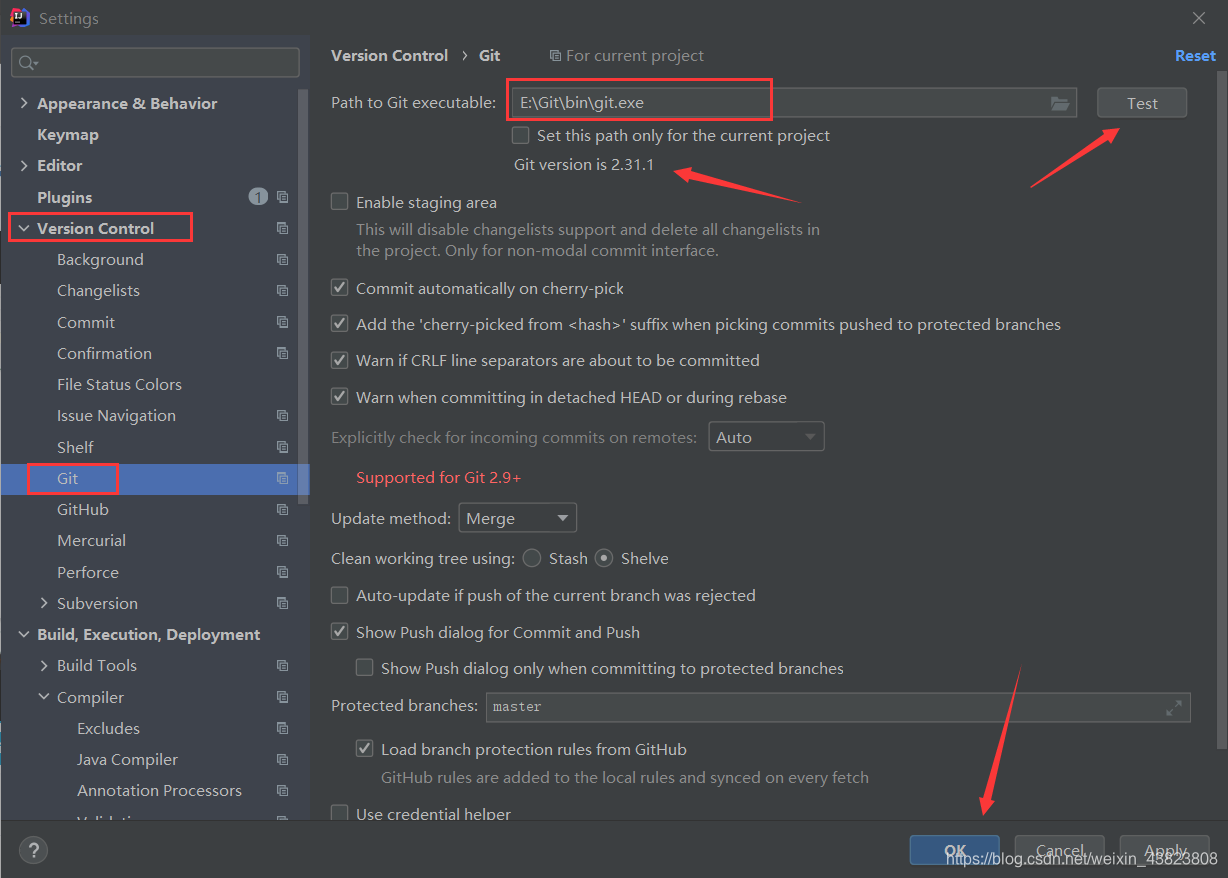This screenshot has height=878, width=1228.
Task: Click the help question mark button
Action: 33,851
